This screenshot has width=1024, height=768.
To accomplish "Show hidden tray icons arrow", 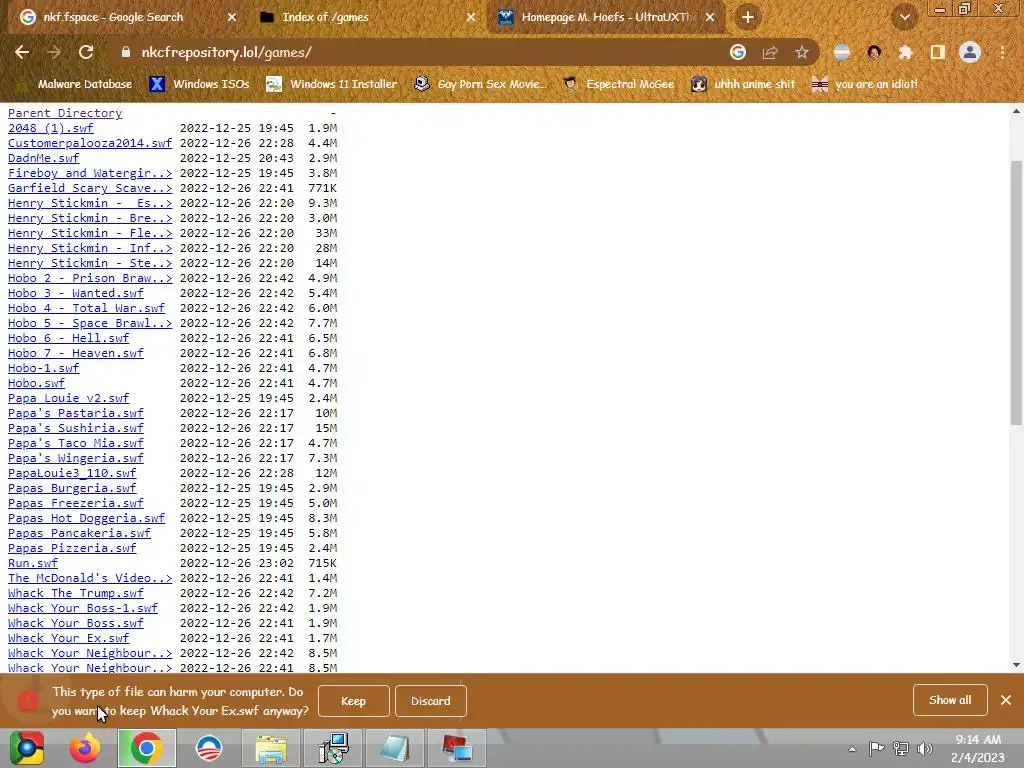I will 852,749.
